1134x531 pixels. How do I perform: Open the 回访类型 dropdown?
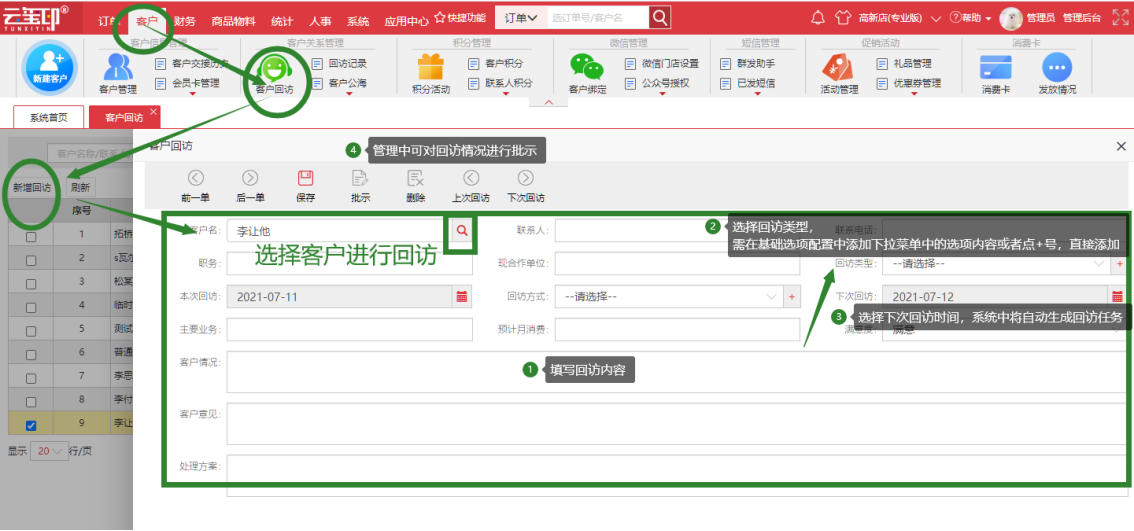pyautogui.click(x=997, y=264)
